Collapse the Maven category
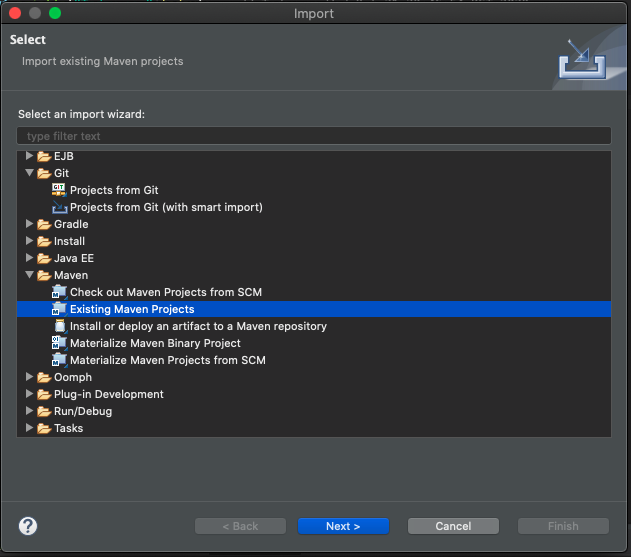 (x=29, y=274)
